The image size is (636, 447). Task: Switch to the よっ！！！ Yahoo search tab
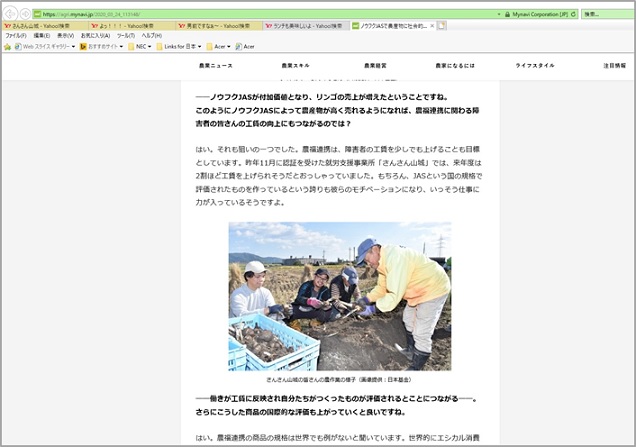[133, 26]
